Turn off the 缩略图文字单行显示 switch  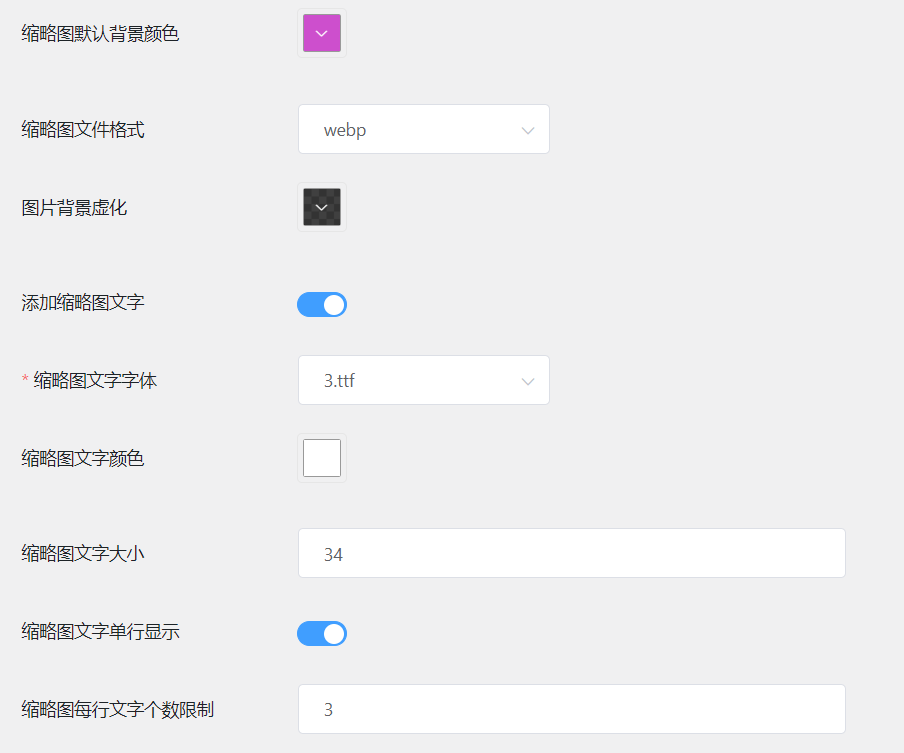pos(321,633)
